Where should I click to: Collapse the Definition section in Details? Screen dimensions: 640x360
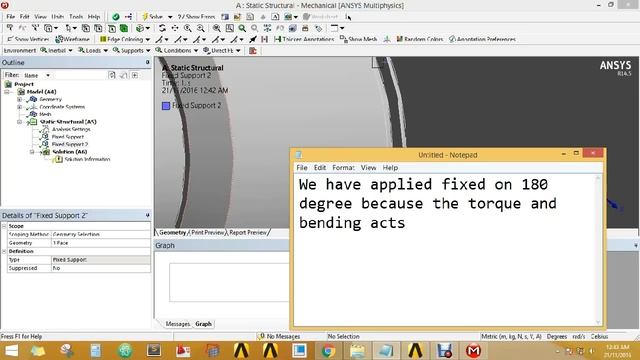[4, 251]
